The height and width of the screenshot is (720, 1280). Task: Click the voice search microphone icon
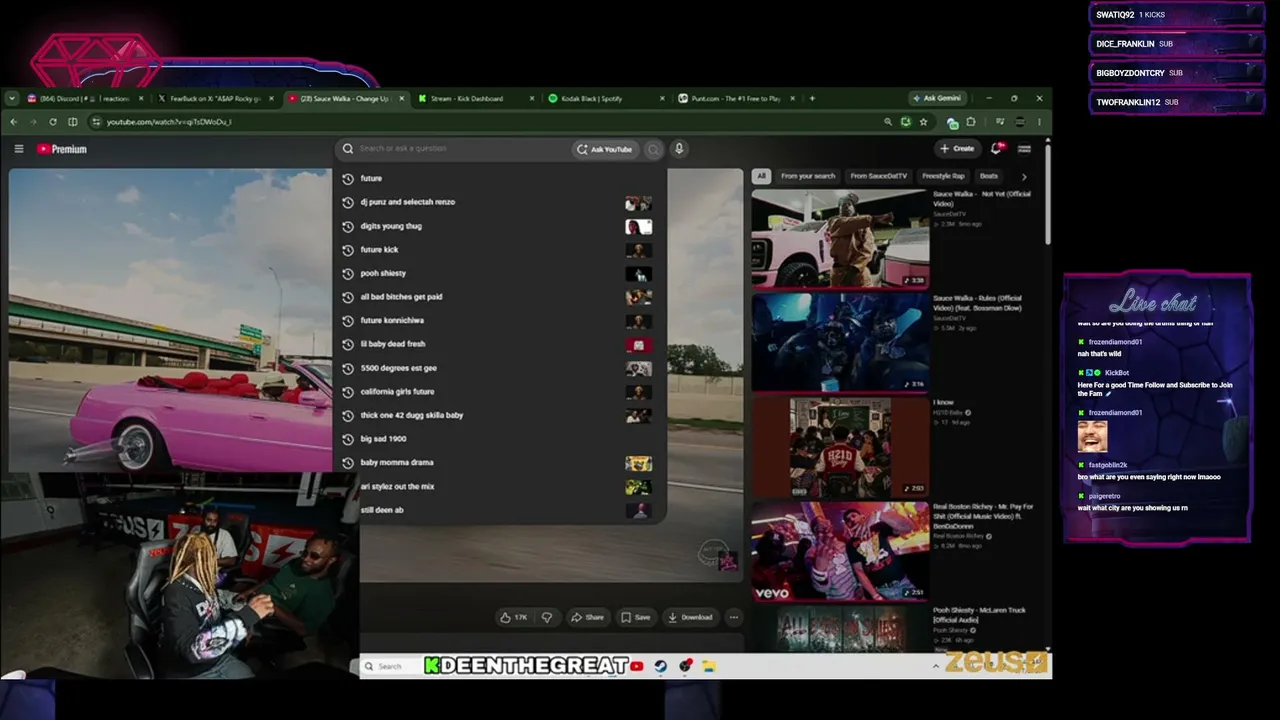click(x=679, y=149)
